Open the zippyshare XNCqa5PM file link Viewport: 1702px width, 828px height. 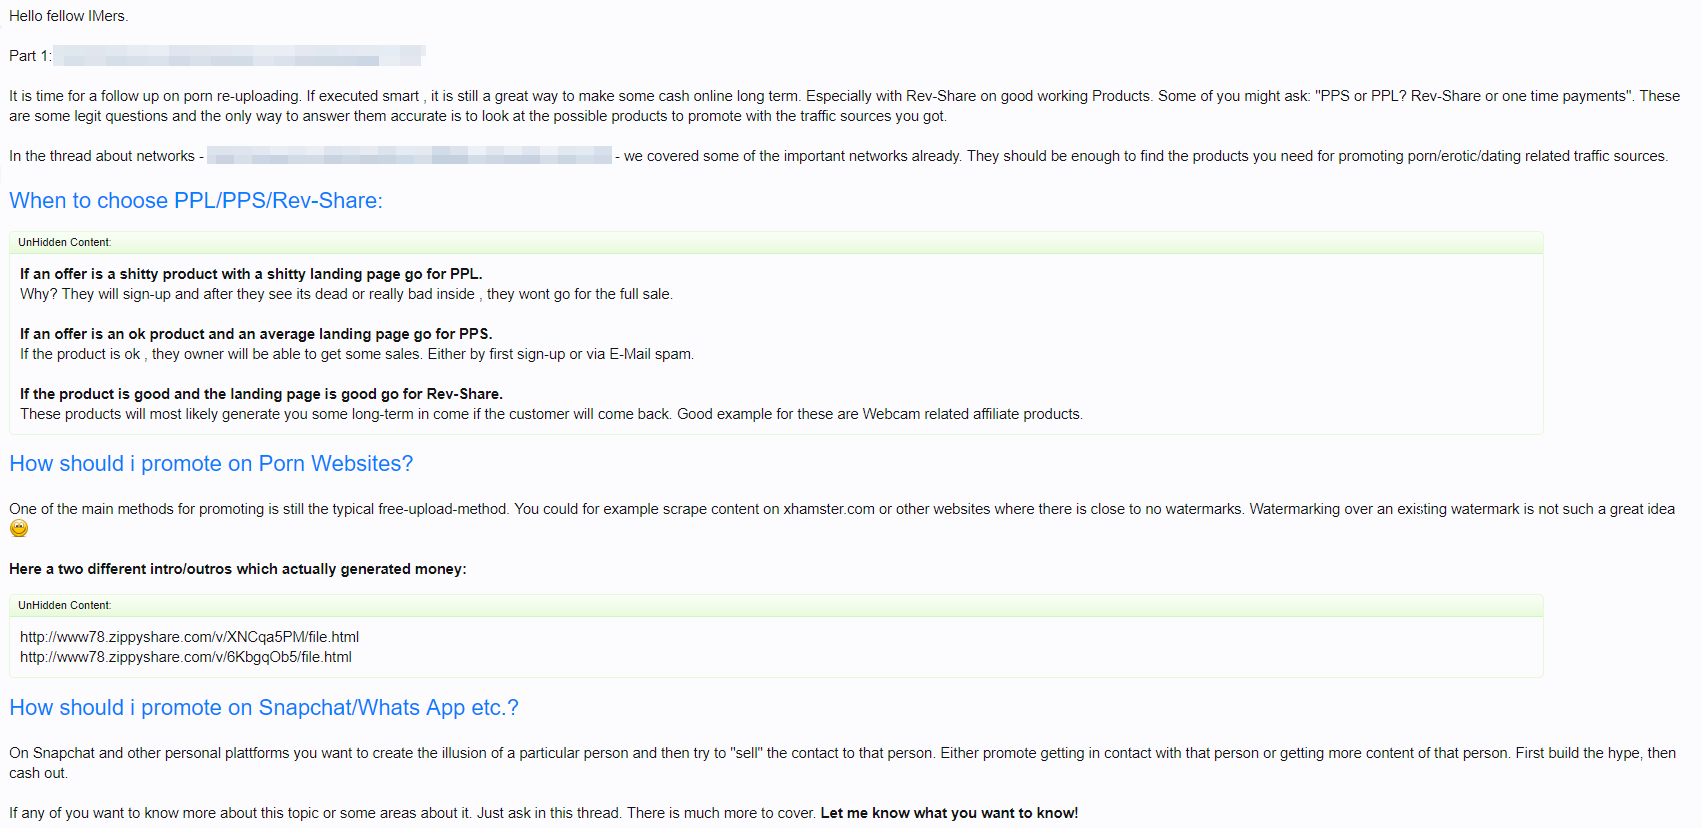(189, 637)
